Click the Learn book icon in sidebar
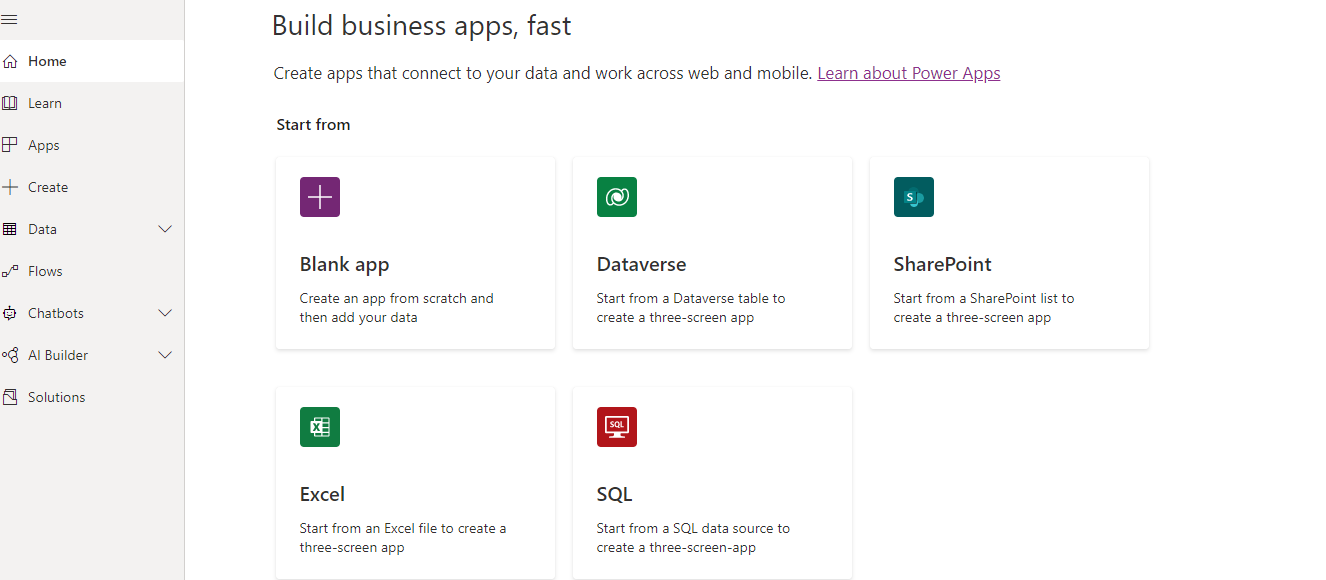This screenshot has width=1326, height=580. click(x=10, y=103)
